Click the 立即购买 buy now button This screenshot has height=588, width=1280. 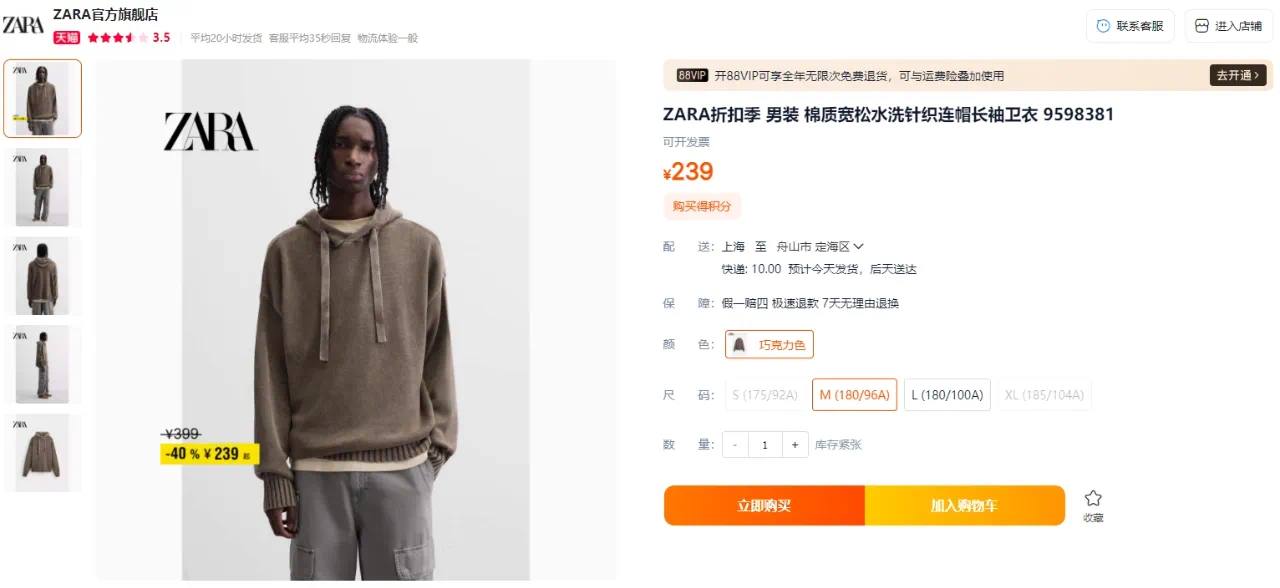pos(764,506)
